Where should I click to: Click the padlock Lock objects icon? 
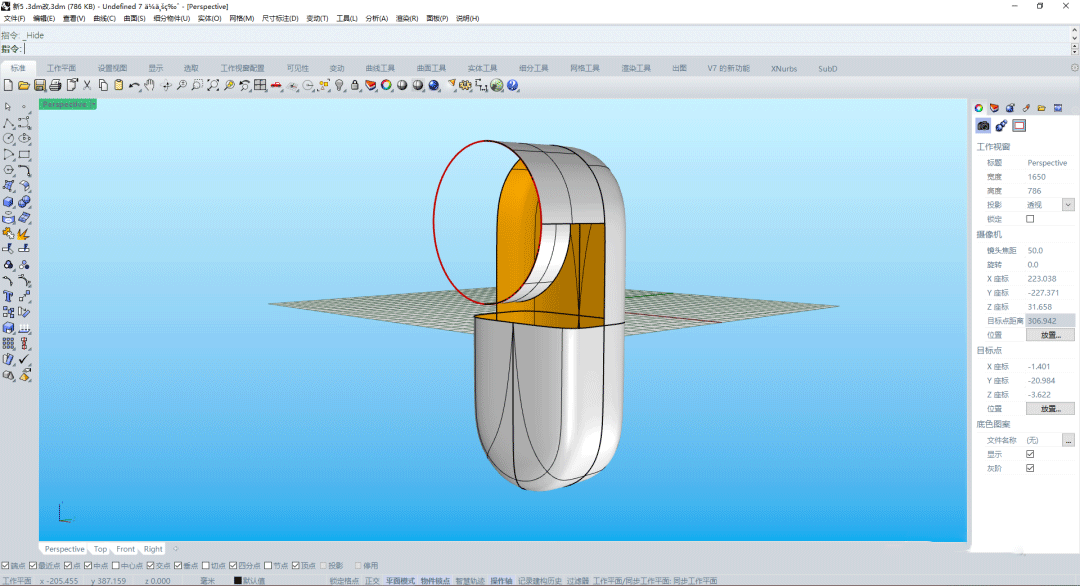point(355,86)
